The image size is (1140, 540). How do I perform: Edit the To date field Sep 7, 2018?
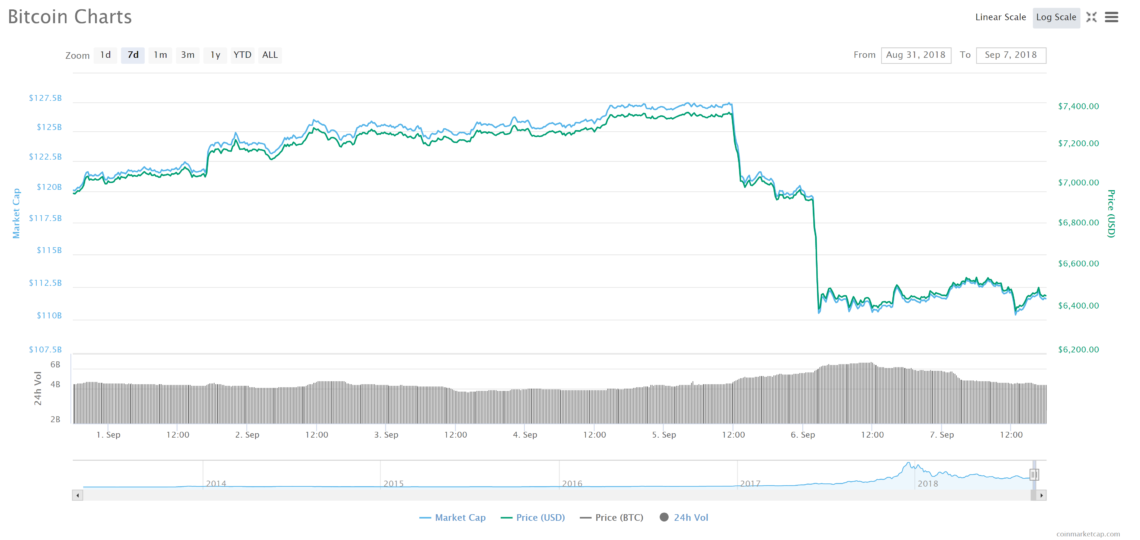coord(1011,55)
